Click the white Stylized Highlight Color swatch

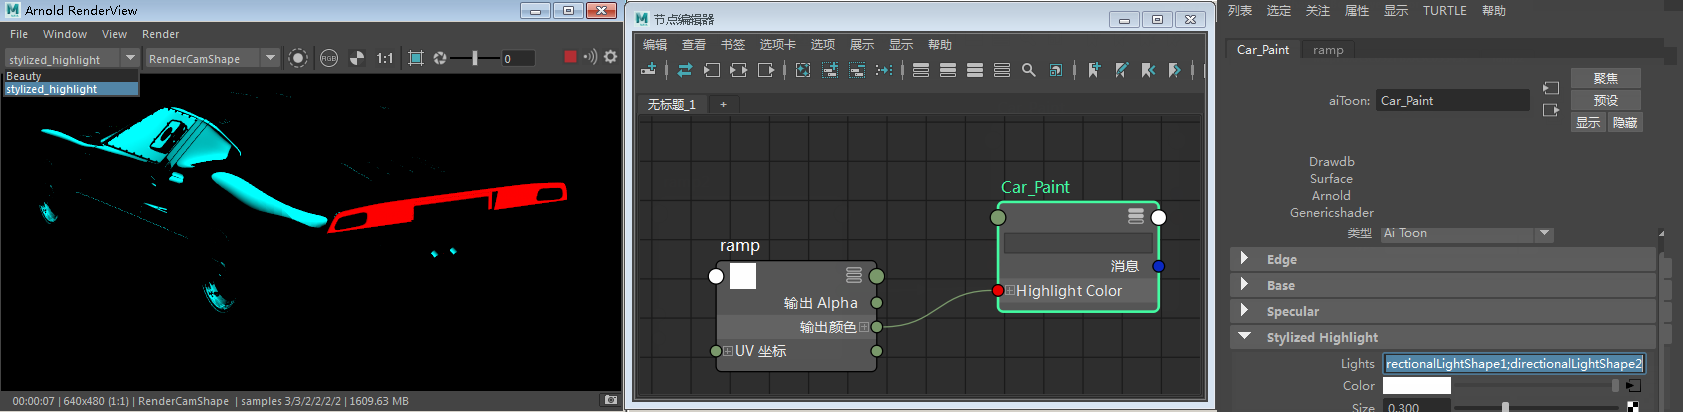1417,385
